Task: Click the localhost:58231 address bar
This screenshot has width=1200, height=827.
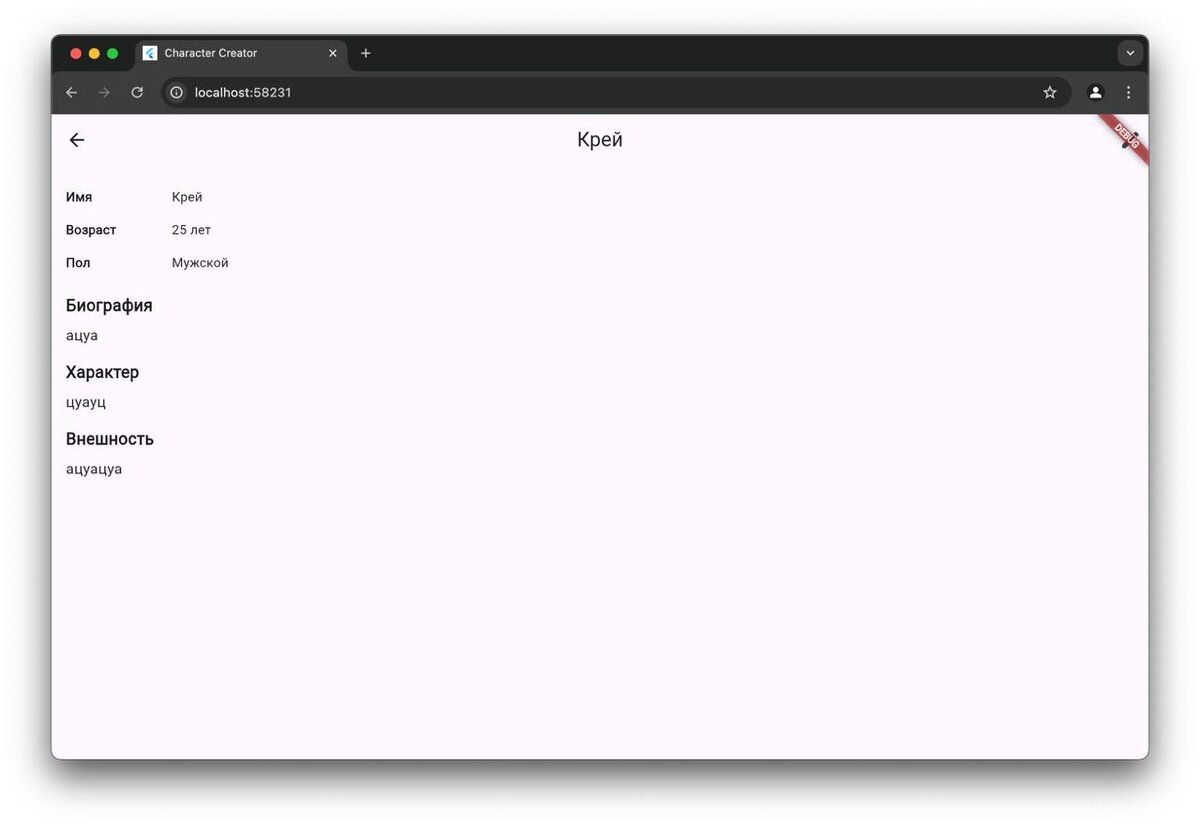Action: tap(615, 92)
